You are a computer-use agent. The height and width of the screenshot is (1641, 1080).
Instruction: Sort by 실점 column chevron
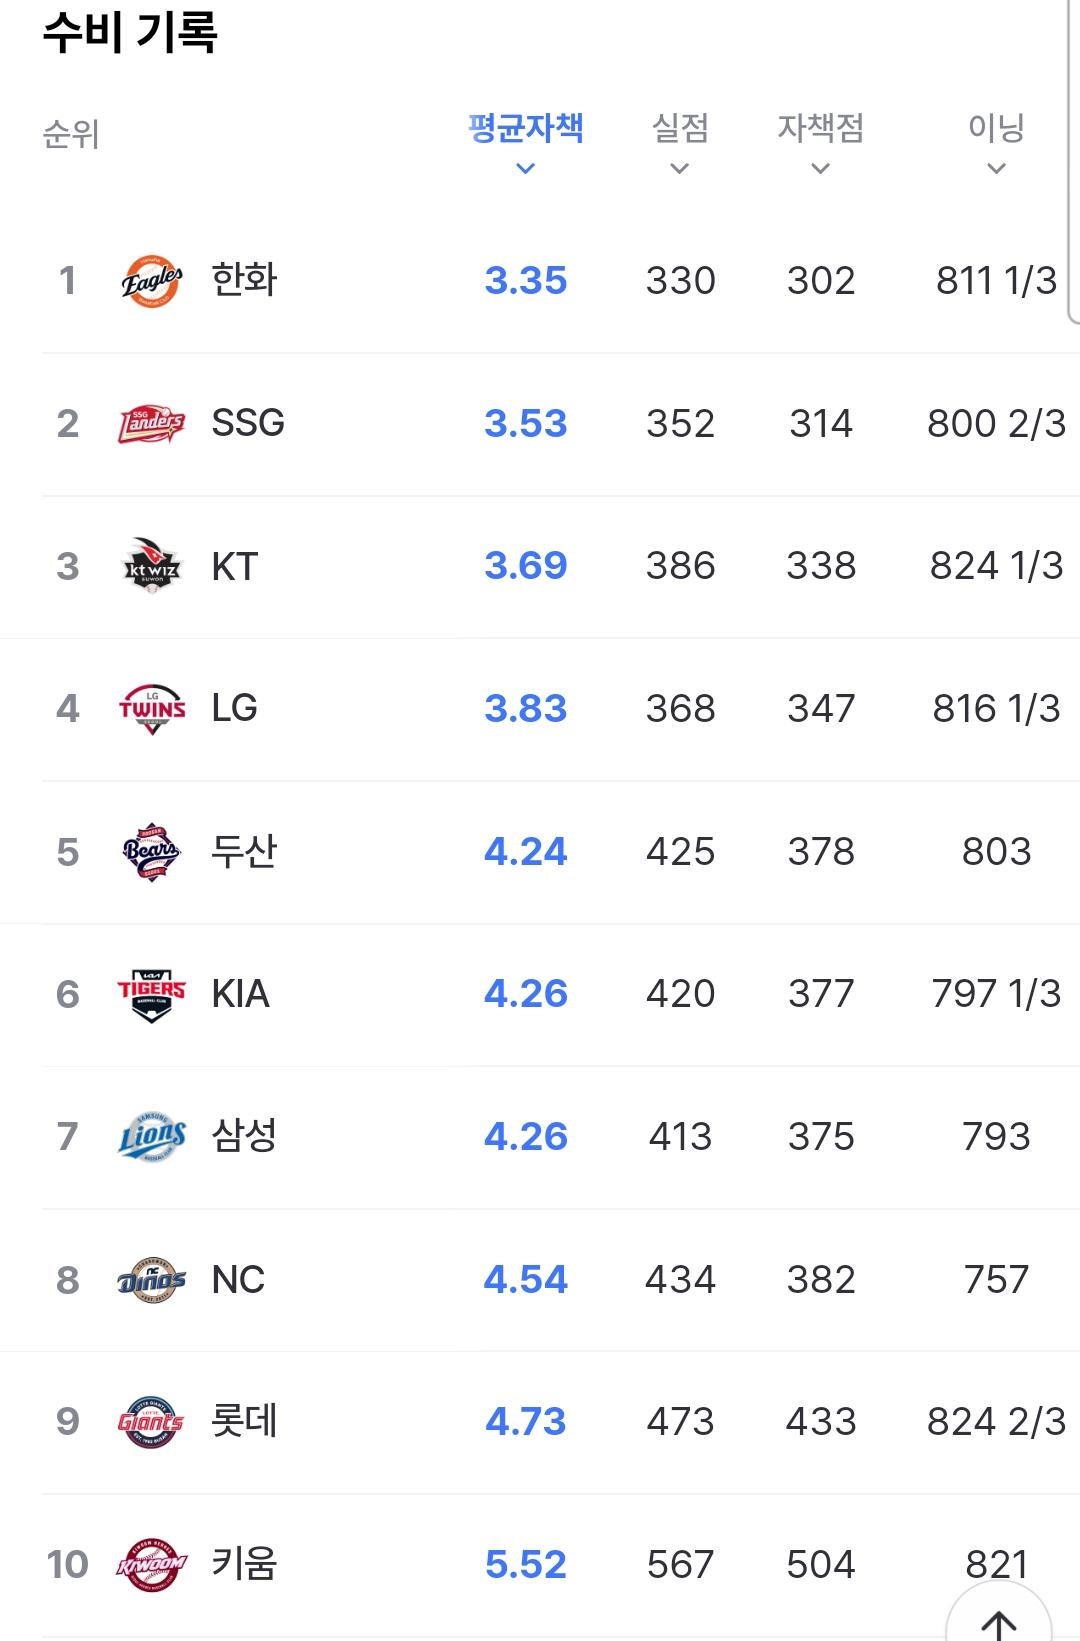680,169
